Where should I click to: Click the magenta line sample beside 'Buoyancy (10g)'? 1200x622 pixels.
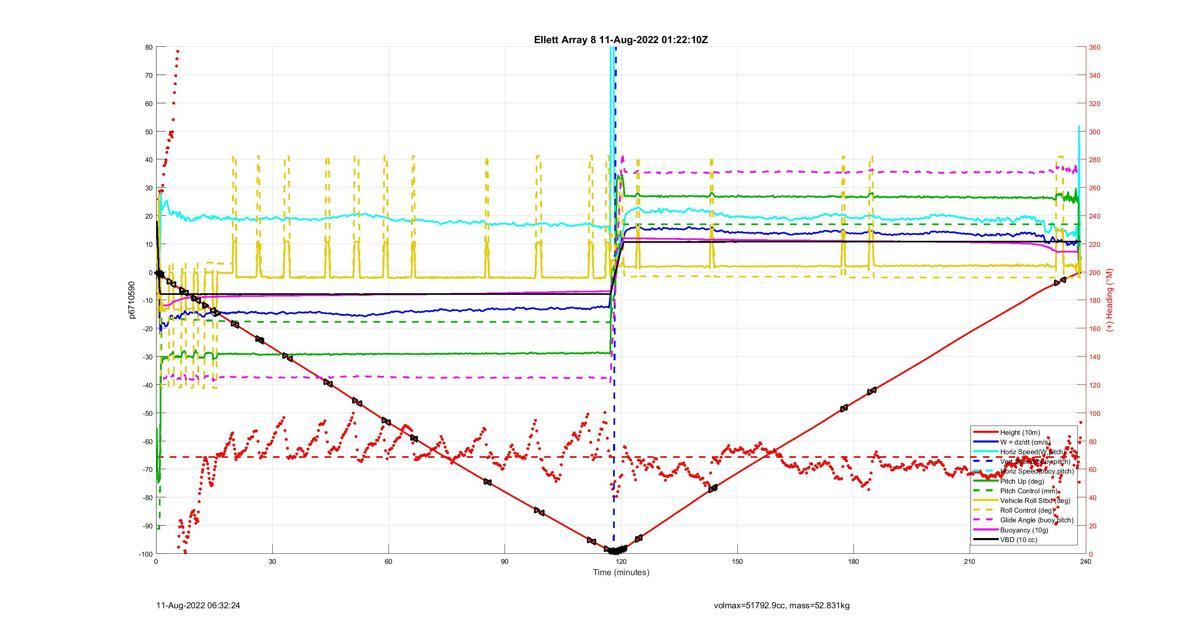click(985, 530)
